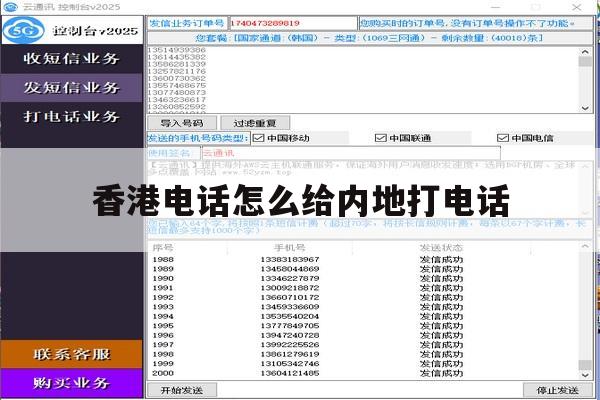Select phone number 13257821176 in list

[177, 71]
